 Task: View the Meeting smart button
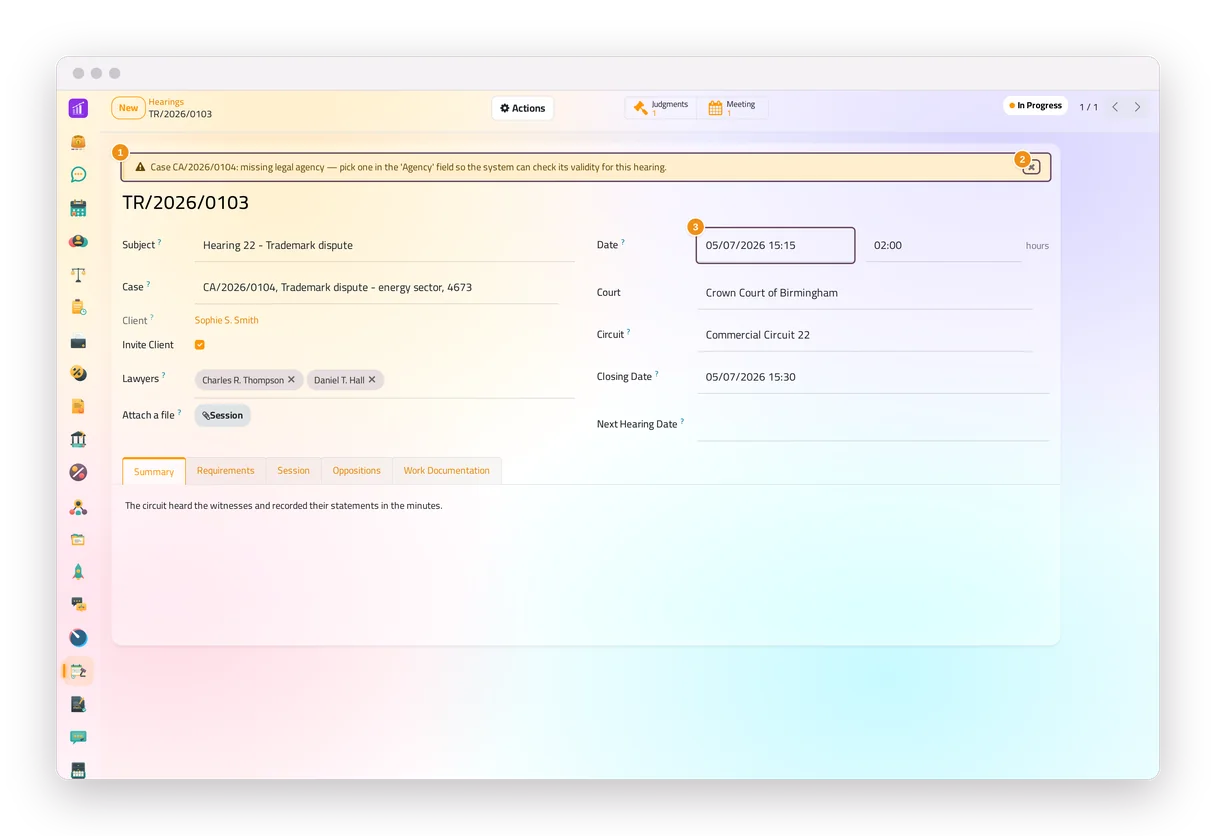click(x=732, y=108)
